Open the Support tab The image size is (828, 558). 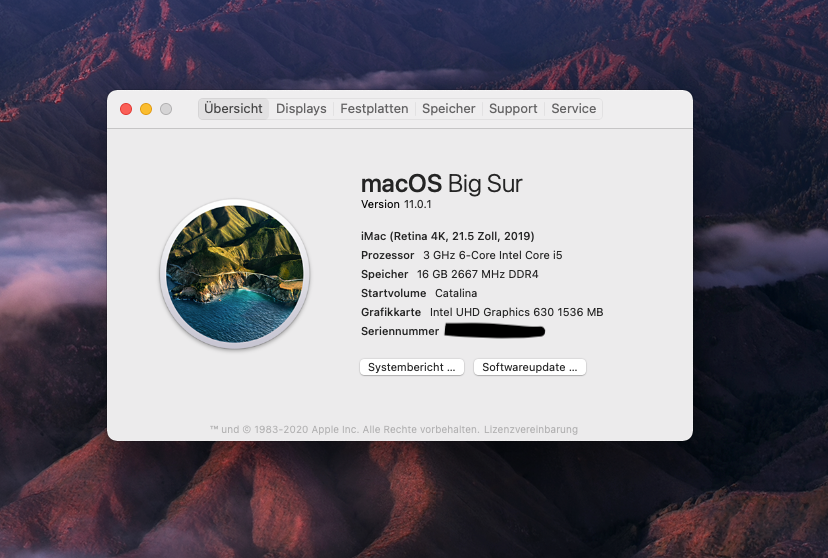513,109
